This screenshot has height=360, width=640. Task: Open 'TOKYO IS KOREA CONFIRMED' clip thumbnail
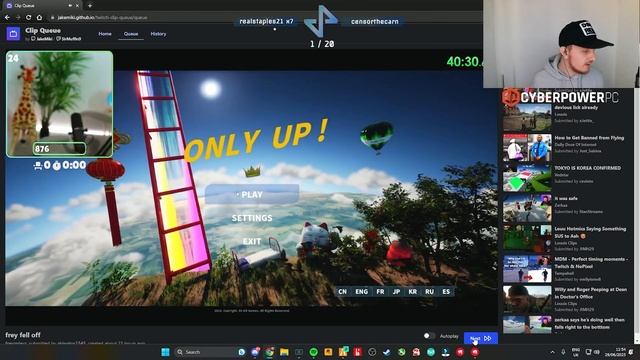tap(527, 178)
